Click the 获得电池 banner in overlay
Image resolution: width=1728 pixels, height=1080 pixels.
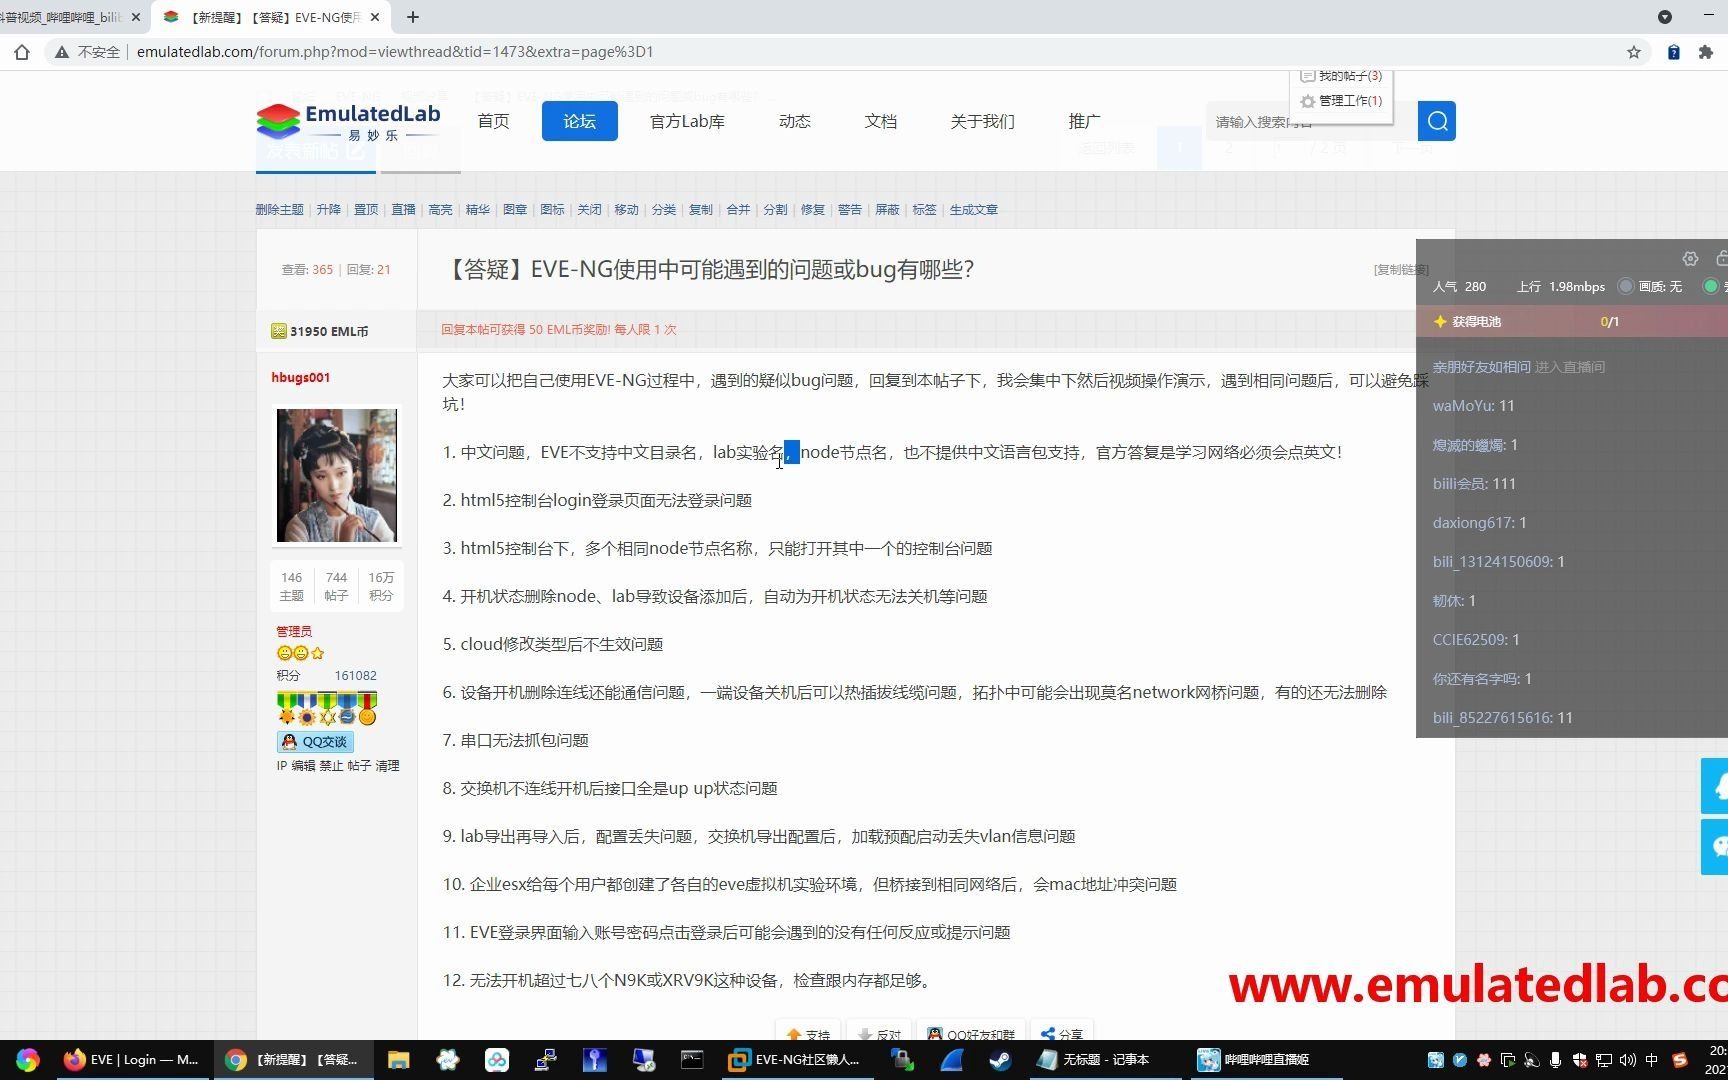(x=1572, y=322)
